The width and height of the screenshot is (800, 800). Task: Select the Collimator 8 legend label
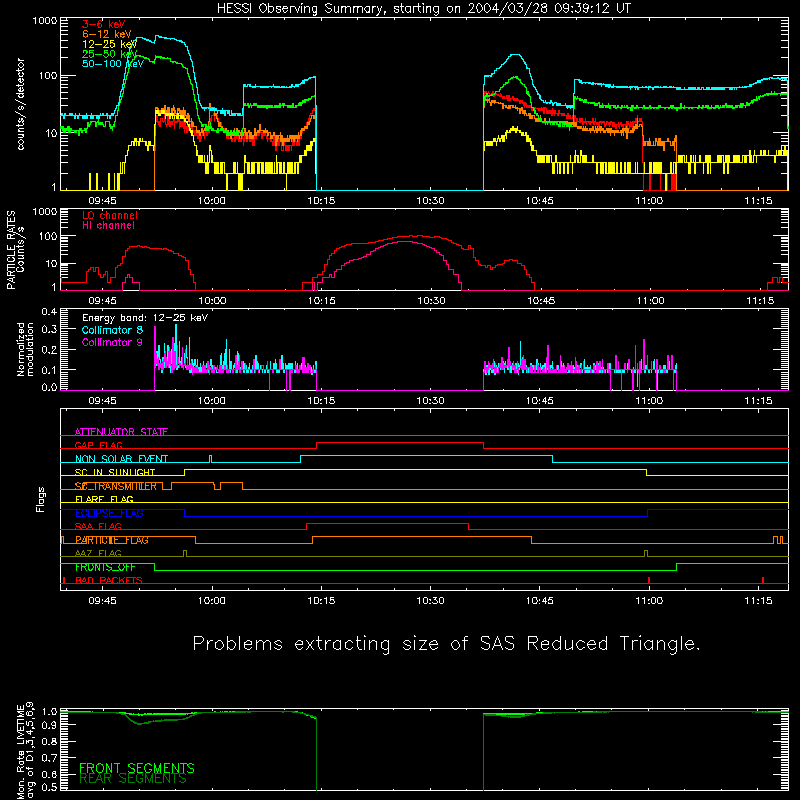112,330
